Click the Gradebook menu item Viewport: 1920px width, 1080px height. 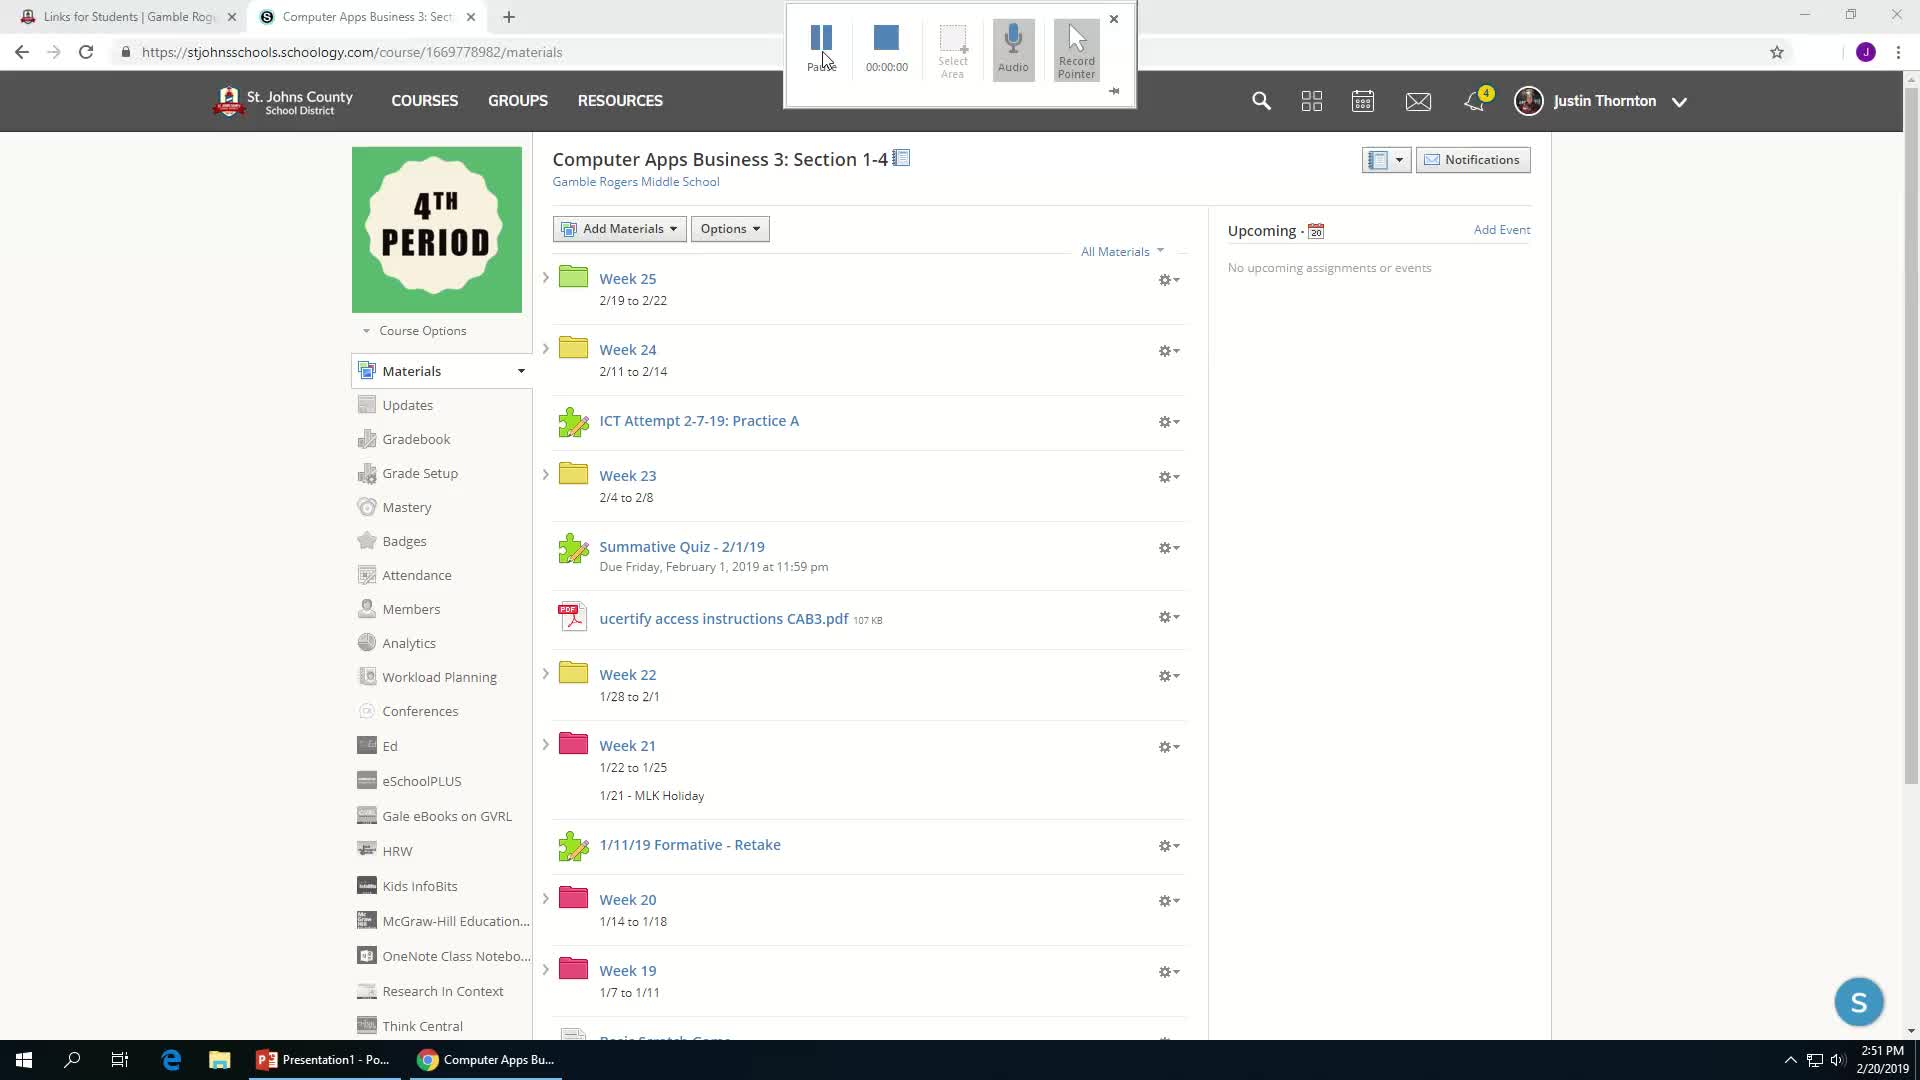pyautogui.click(x=417, y=438)
